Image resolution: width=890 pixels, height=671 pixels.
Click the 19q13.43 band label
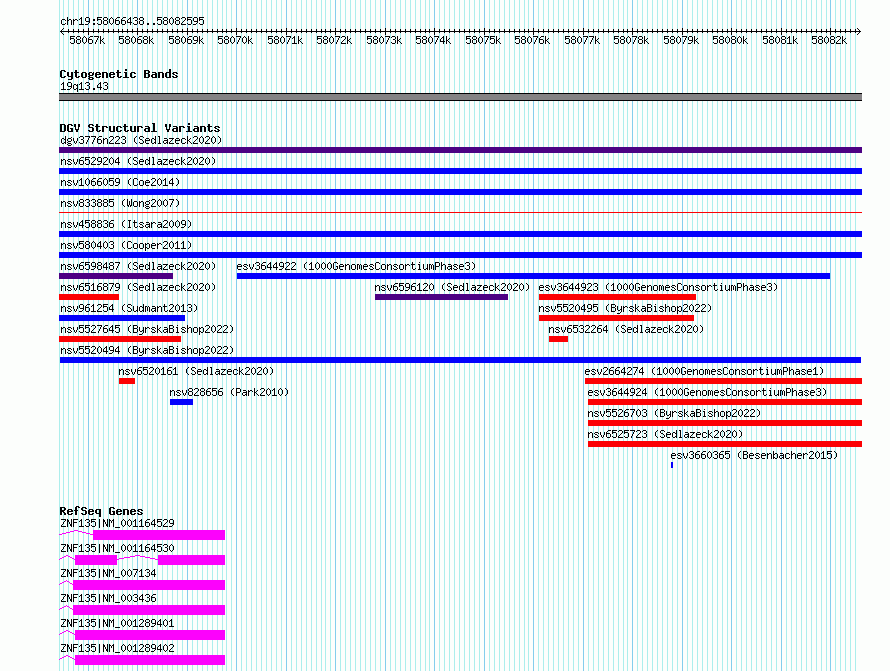point(84,86)
